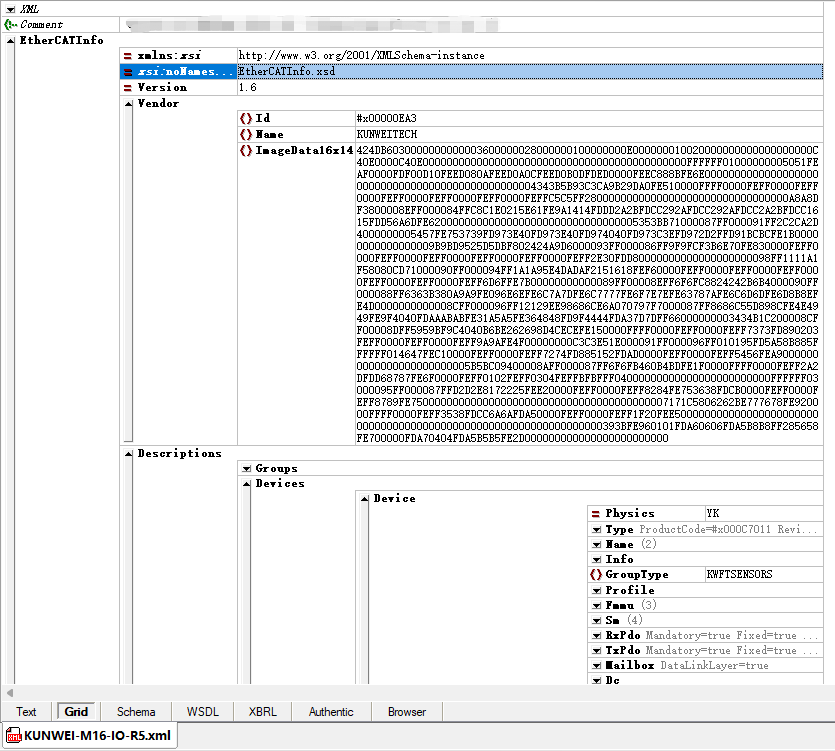The height and width of the screenshot is (751, 835).
Task: Expand the Type element row
Action: 596,529
